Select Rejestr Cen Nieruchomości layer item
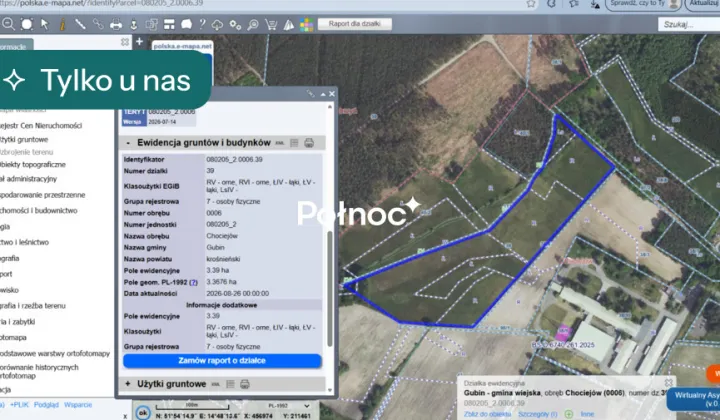This screenshot has width=720, height=420. pos(41,125)
